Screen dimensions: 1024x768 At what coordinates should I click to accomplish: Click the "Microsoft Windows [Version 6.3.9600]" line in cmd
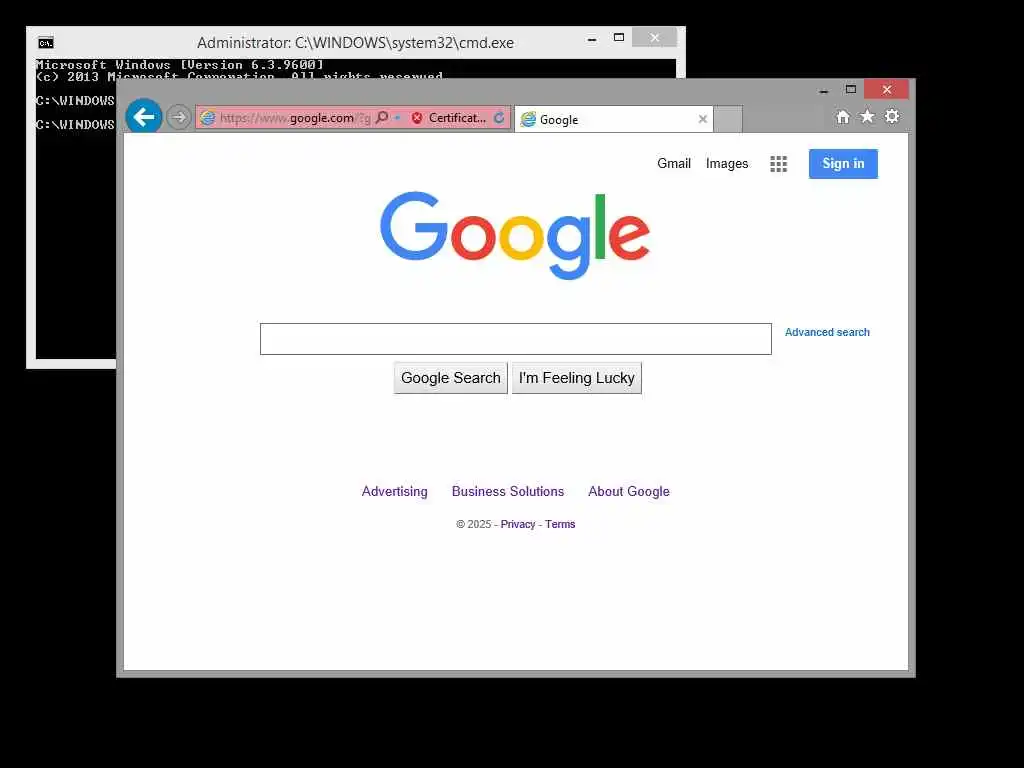click(180, 65)
